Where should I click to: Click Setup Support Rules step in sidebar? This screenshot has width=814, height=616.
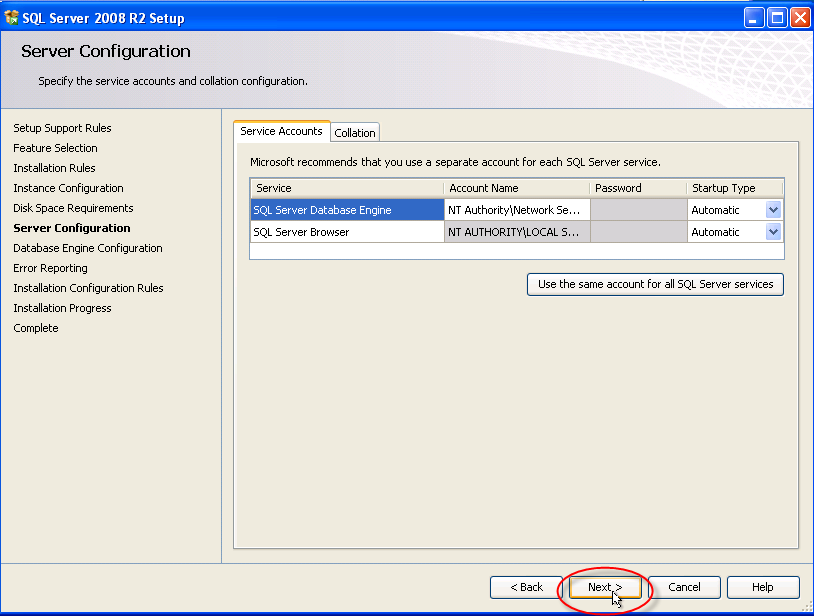tap(62, 128)
